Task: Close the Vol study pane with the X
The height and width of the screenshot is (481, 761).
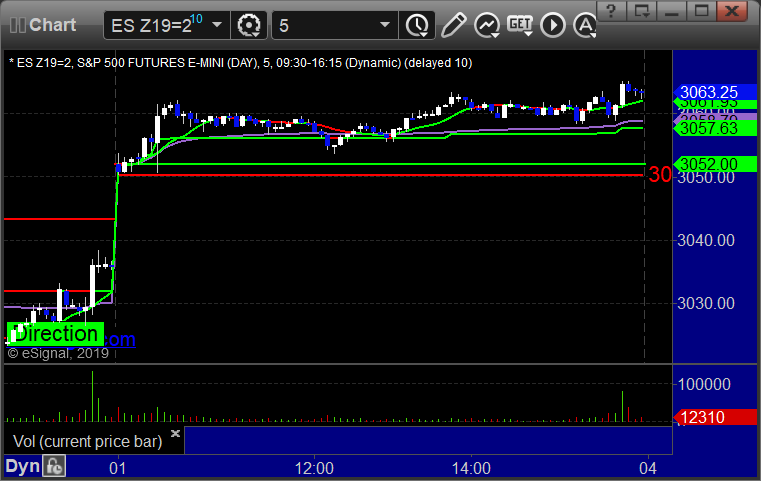Action: (x=175, y=433)
